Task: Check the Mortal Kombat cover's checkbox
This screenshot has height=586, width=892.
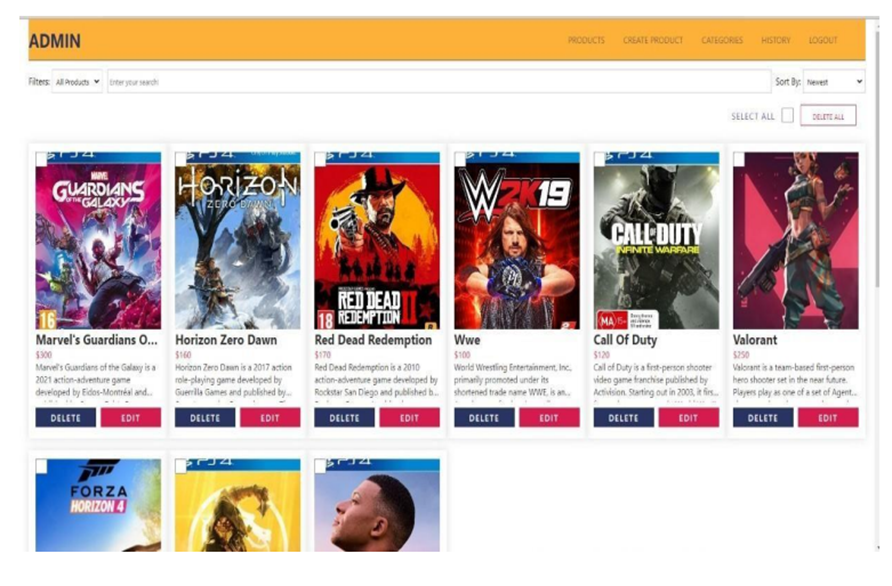Action: pos(181,466)
